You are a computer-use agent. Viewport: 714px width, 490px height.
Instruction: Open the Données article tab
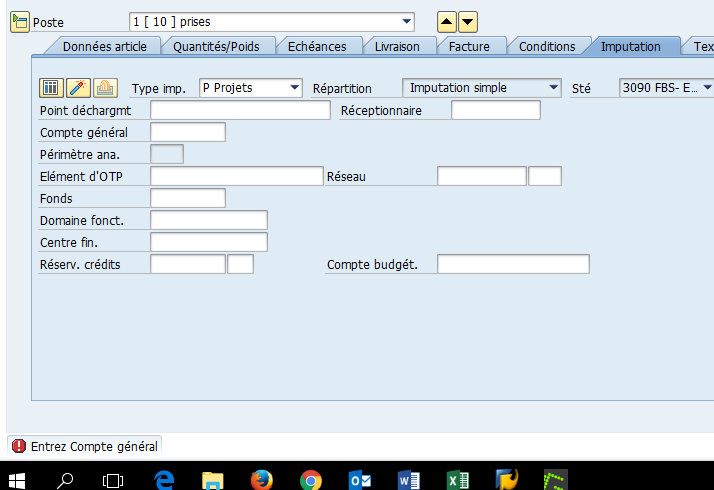pos(104,46)
